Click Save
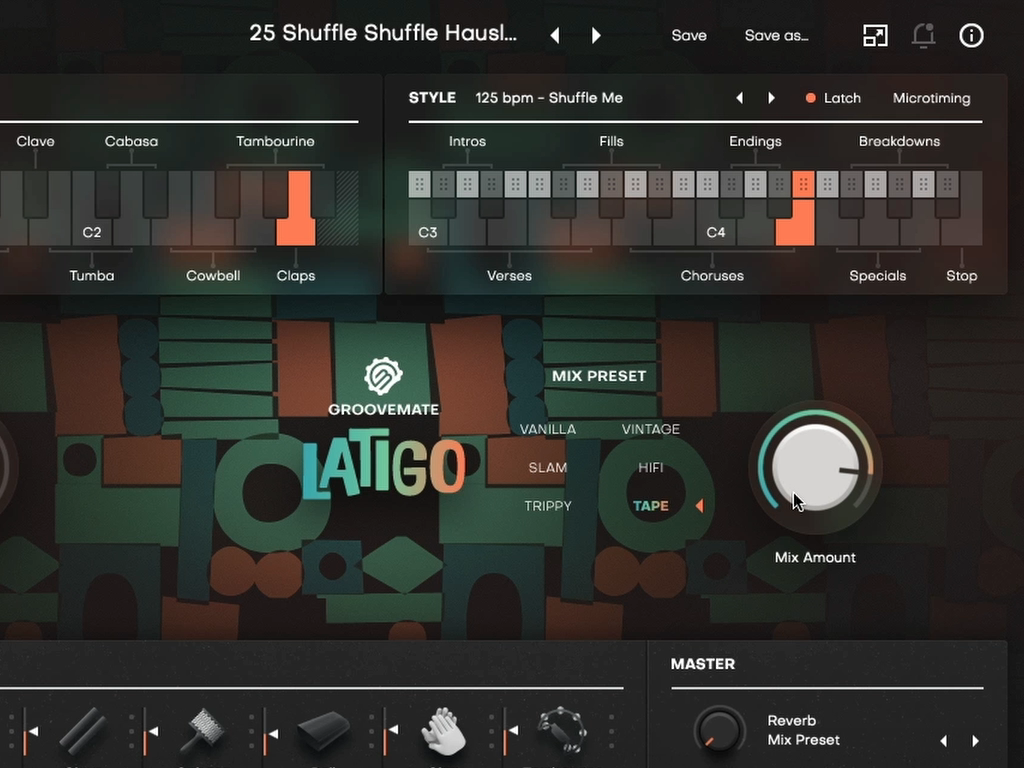This screenshot has height=768, width=1024. click(689, 35)
